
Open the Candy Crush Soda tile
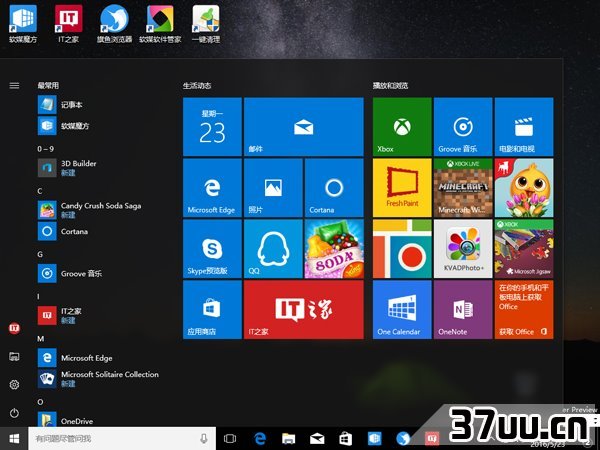pos(334,248)
